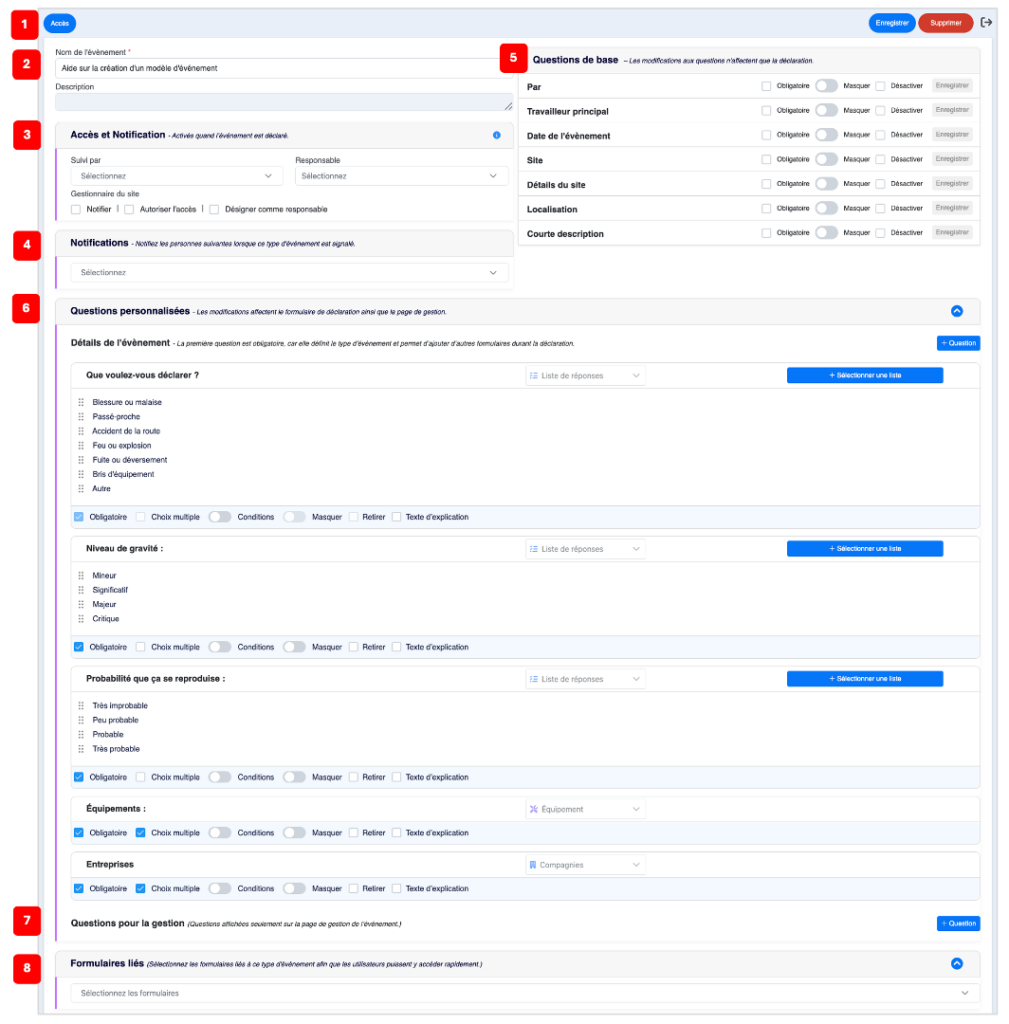The image size is (1009, 1024).
Task: Collapse the Formulaires liés section chevron
Action: click(957, 963)
